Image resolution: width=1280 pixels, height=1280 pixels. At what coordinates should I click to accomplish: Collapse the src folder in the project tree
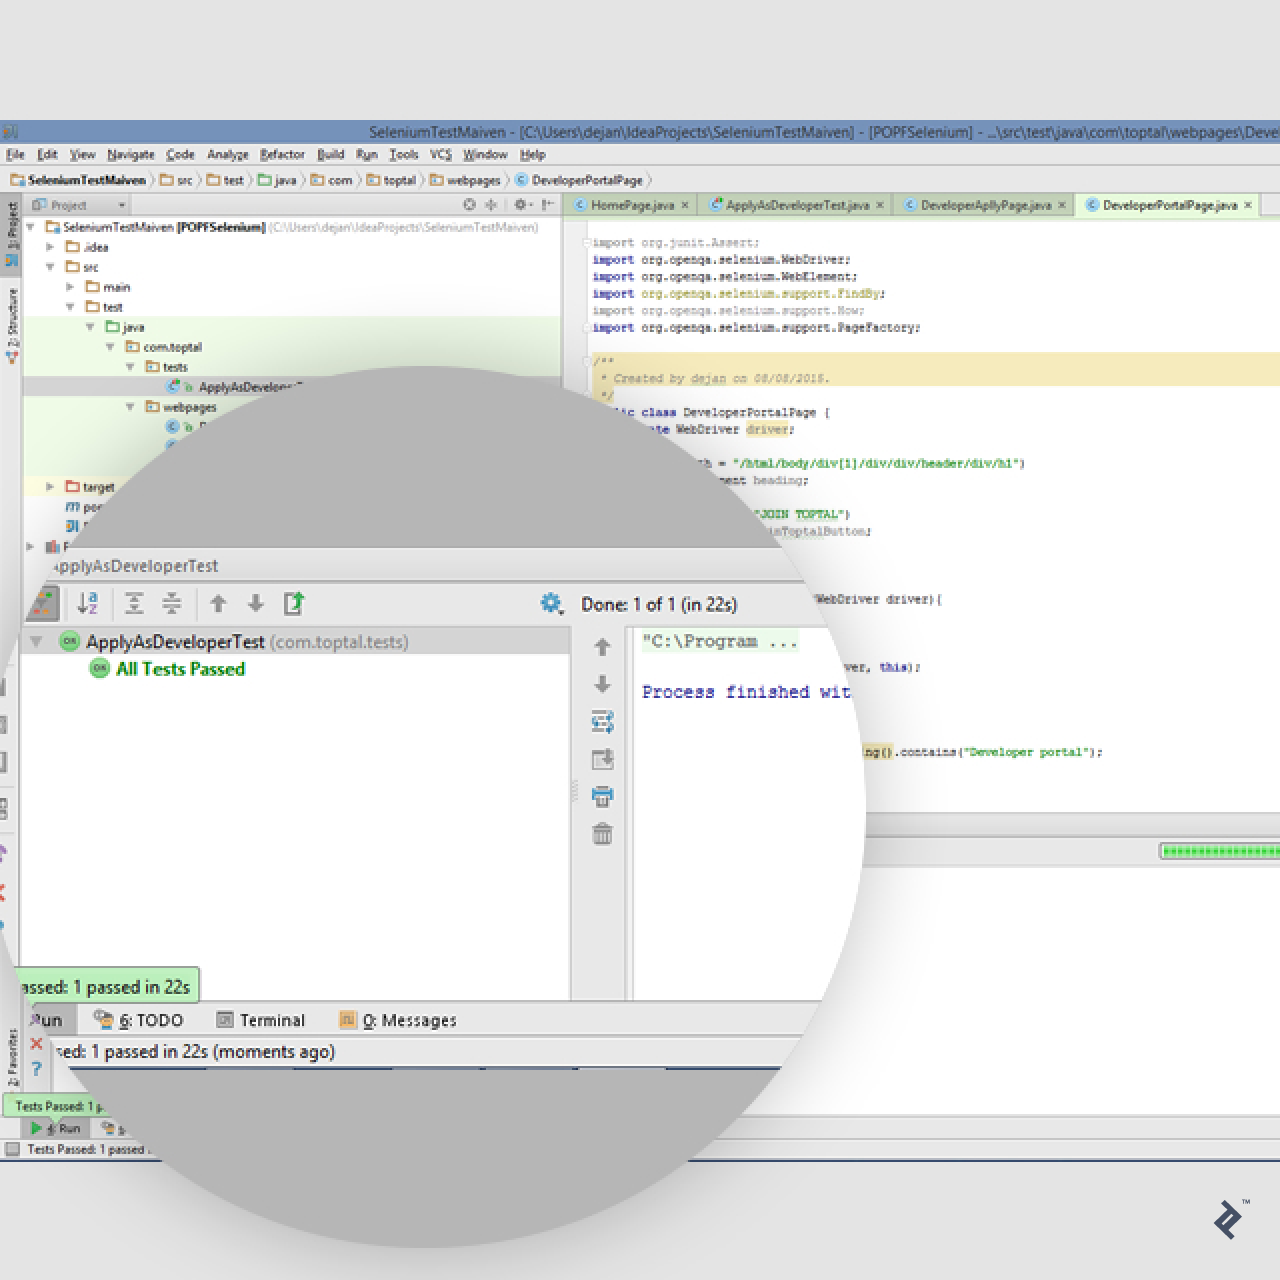[x=49, y=267]
